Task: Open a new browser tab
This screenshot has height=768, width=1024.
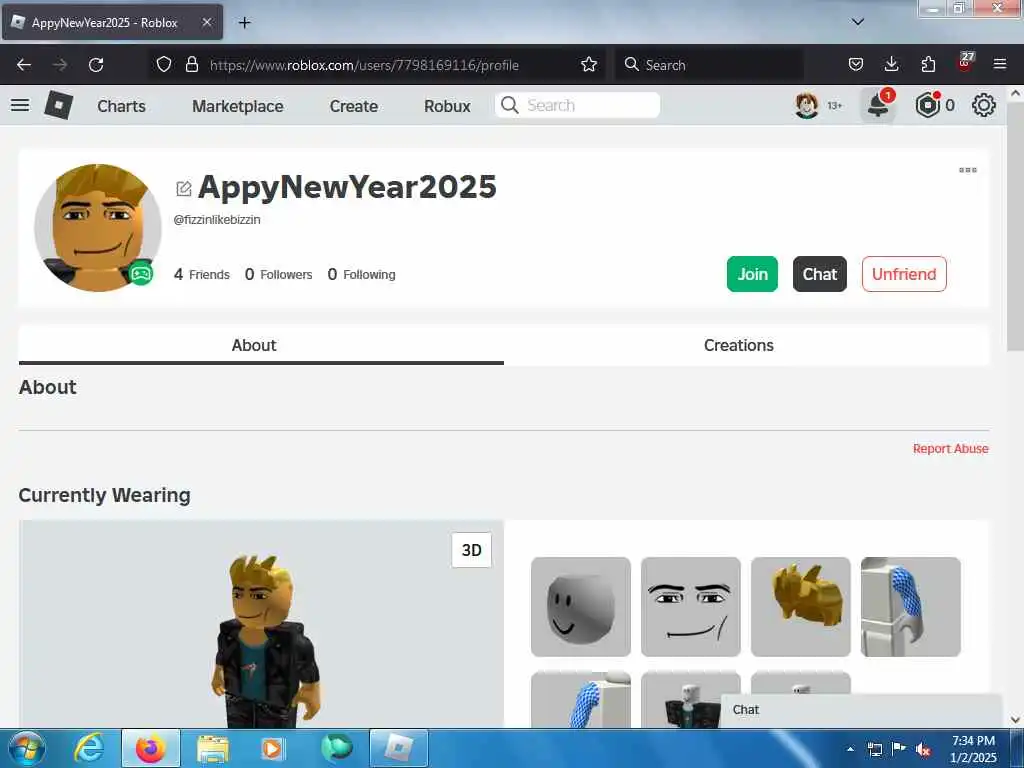Action: (x=244, y=23)
